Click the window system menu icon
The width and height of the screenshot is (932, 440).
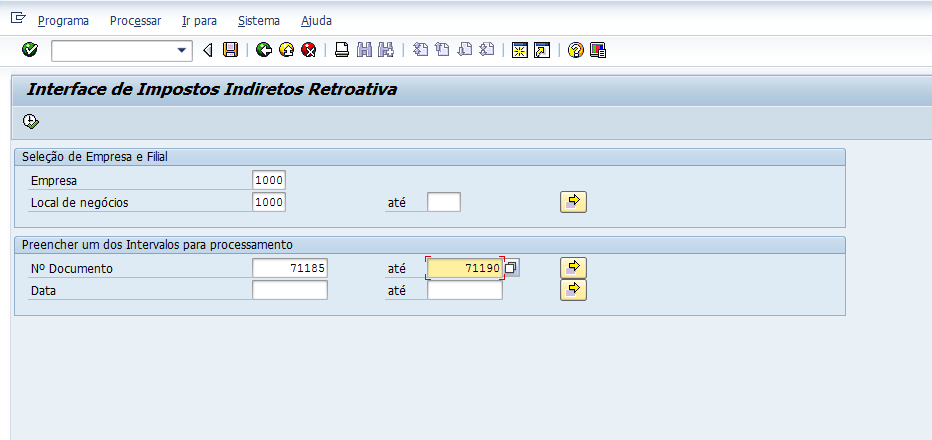18,18
